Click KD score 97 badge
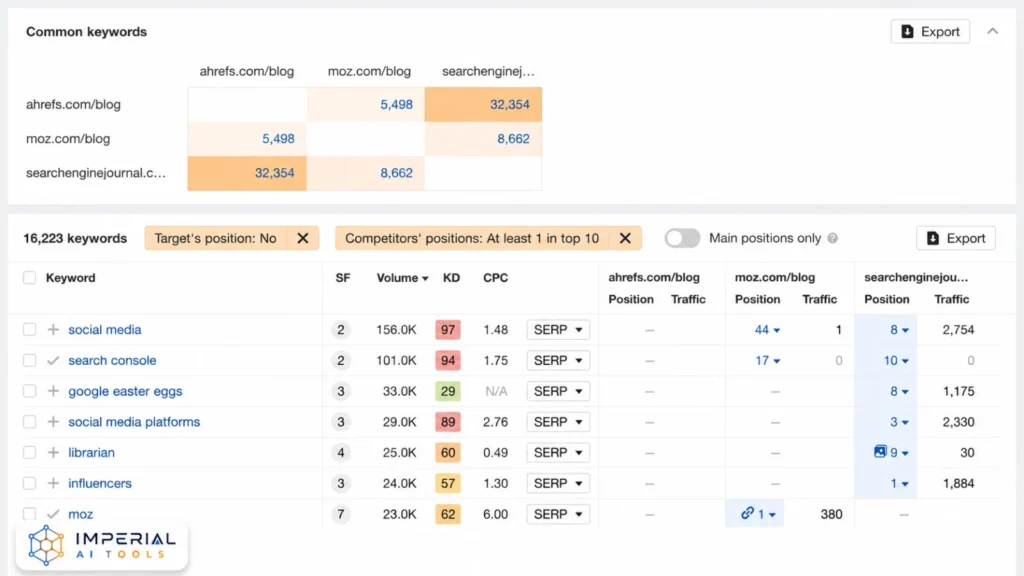The image size is (1024, 576). point(447,330)
